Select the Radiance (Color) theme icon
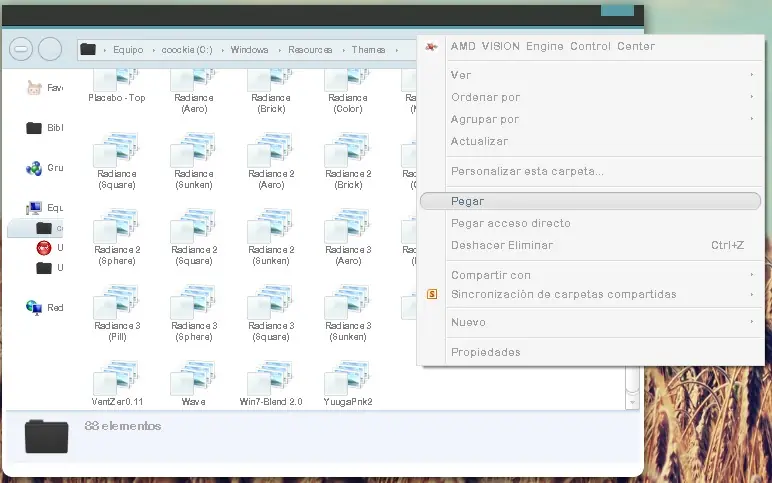The height and width of the screenshot is (483, 772). pos(348,91)
